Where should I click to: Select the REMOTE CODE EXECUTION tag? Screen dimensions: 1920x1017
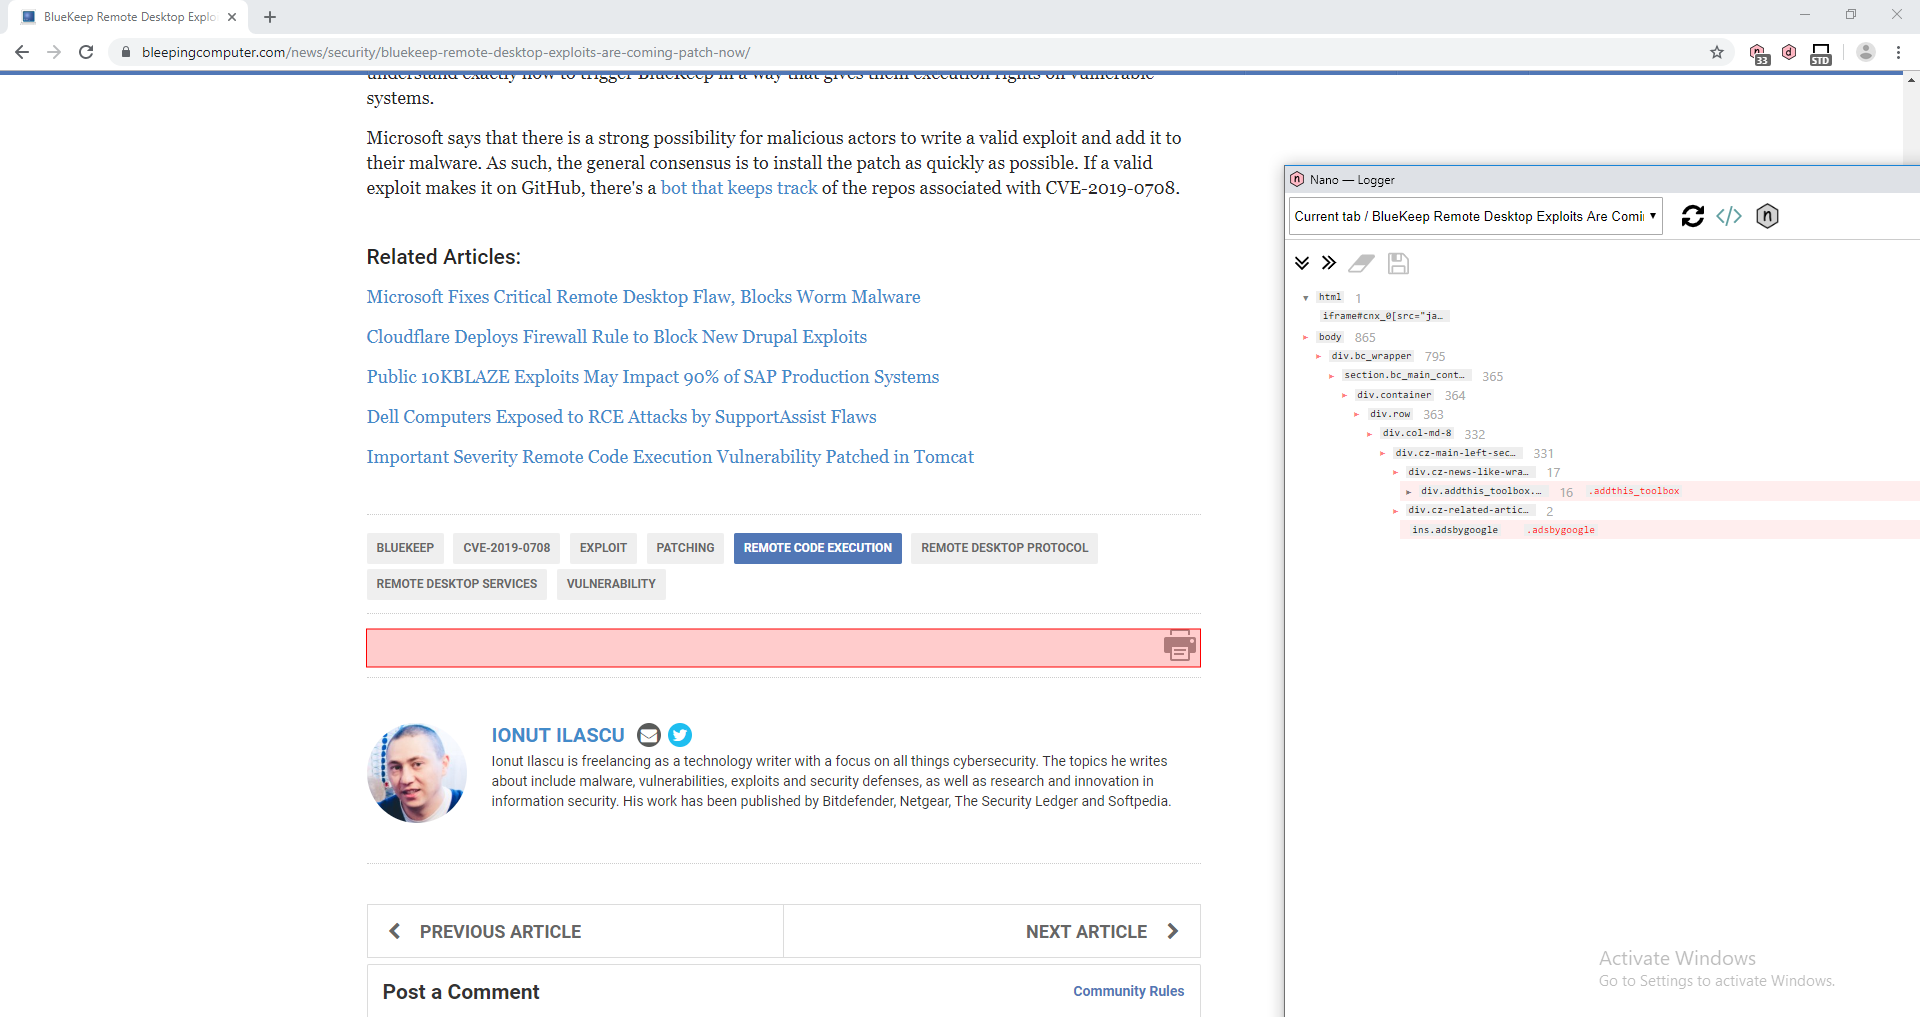[x=817, y=548]
